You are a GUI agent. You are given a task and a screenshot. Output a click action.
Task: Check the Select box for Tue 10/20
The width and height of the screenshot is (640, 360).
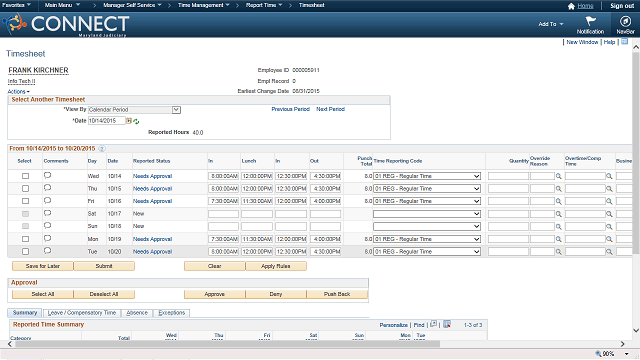pos(25,252)
